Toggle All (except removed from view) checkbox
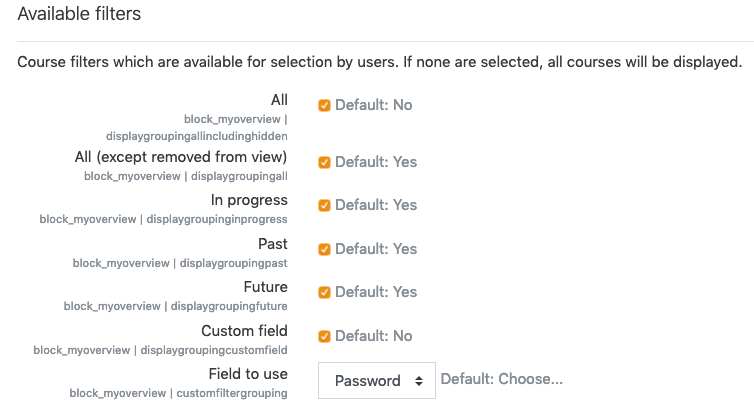The image size is (754, 408). 324,162
